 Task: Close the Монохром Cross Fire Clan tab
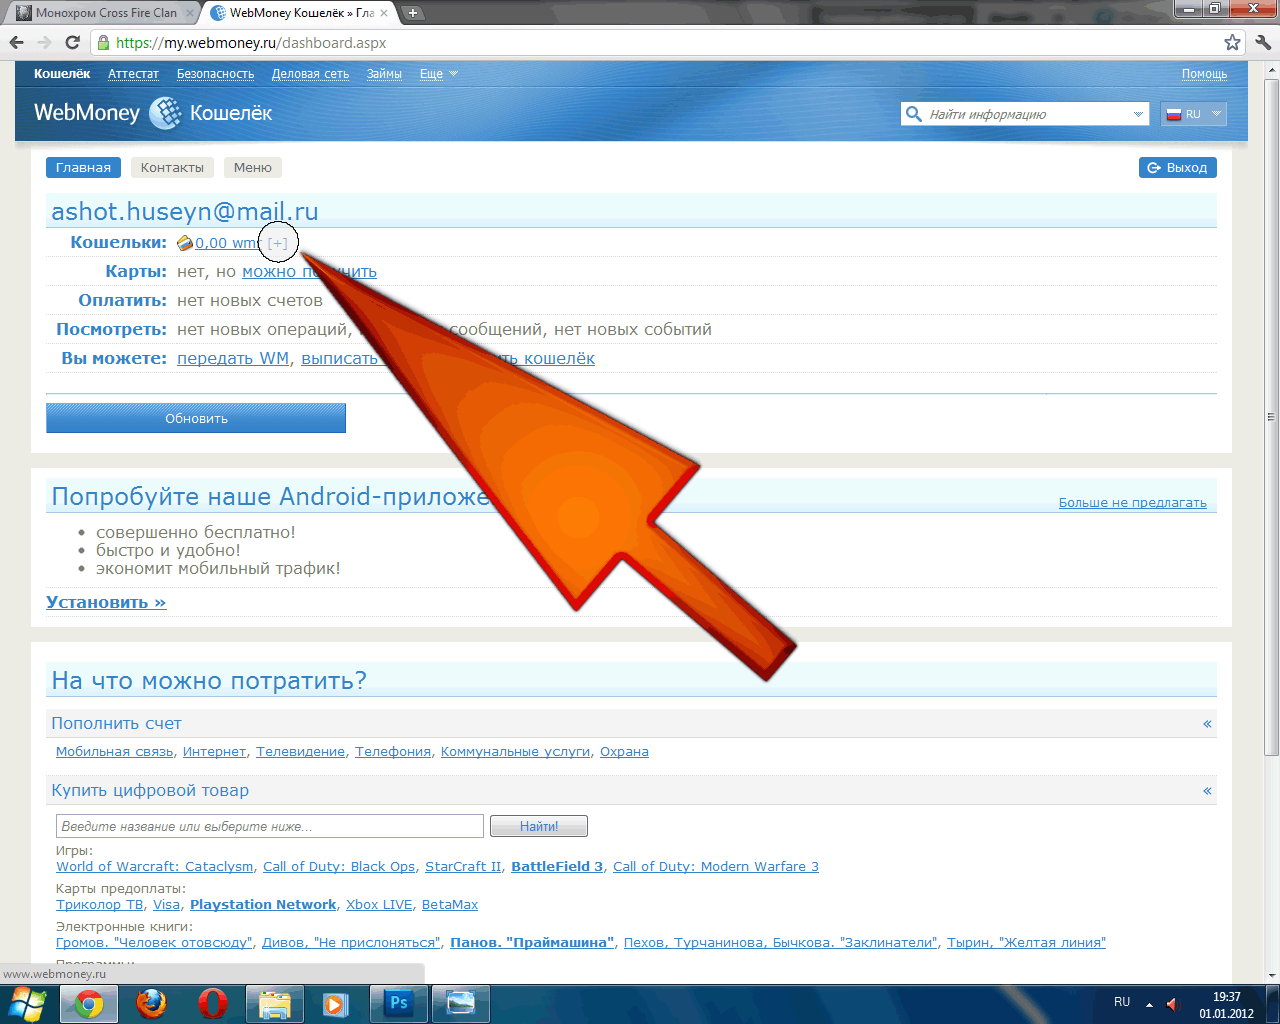190,13
